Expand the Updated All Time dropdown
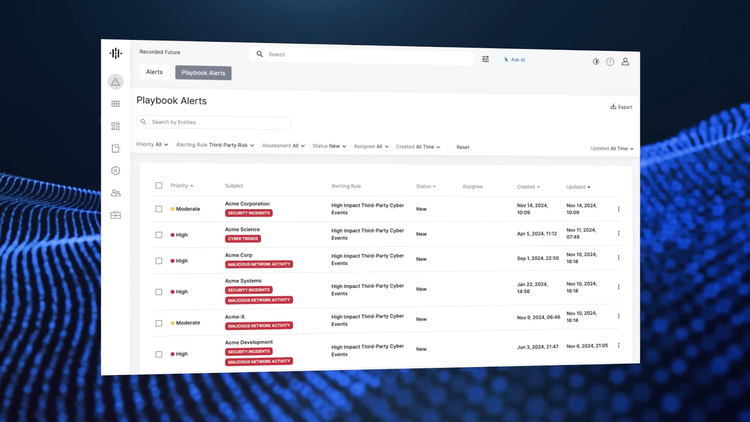The height and width of the screenshot is (422, 750). coord(611,148)
